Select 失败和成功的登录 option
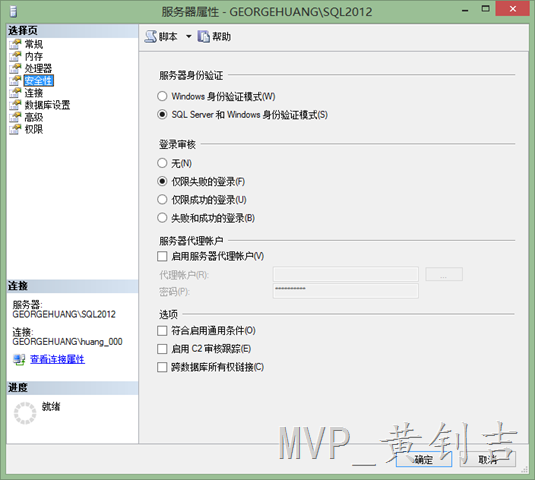The image size is (535, 480). 162,218
